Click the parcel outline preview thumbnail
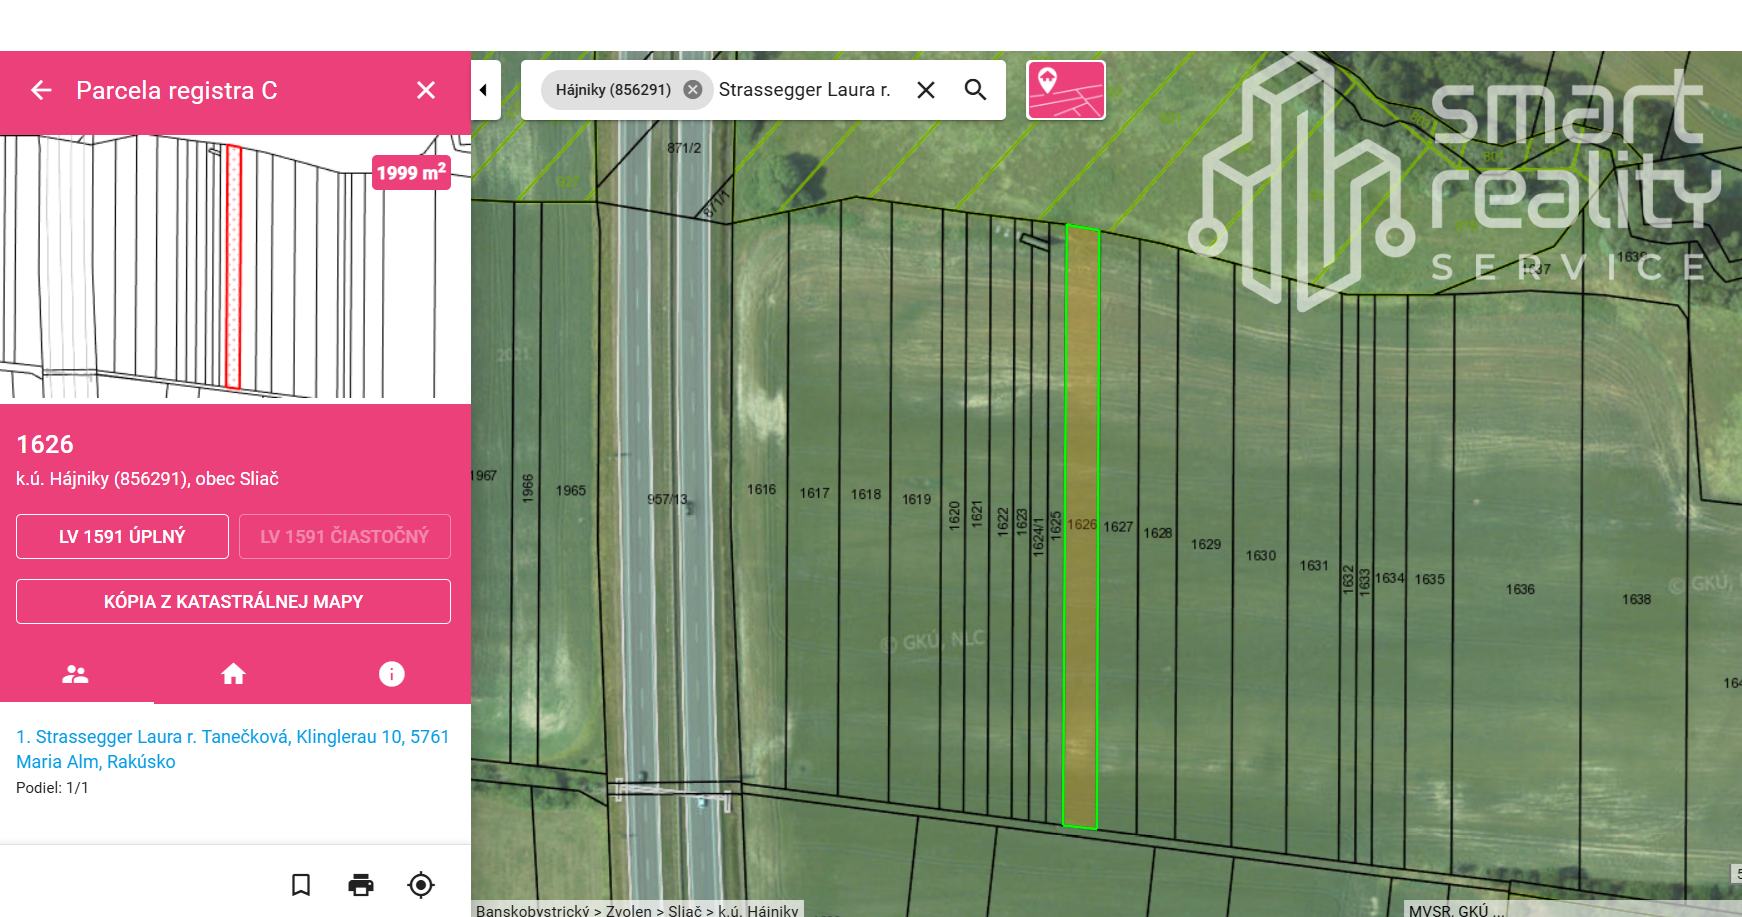This screenshot has width=1742, height=917. click(x=235, y=268)
